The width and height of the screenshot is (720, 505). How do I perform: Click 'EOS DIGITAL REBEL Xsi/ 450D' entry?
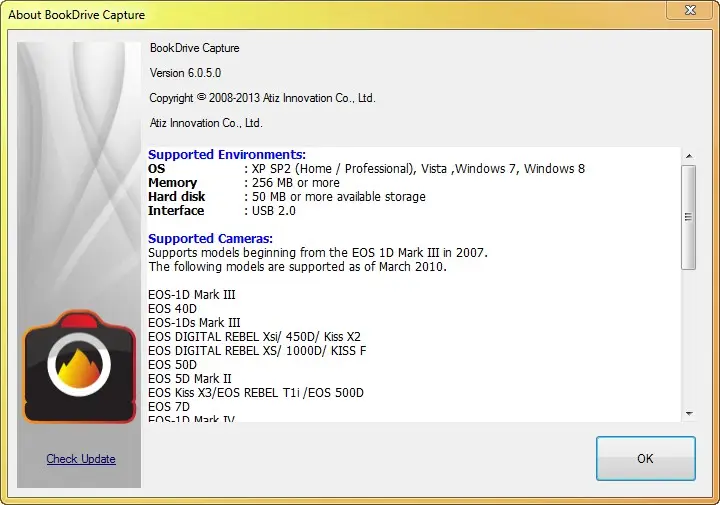254,337
